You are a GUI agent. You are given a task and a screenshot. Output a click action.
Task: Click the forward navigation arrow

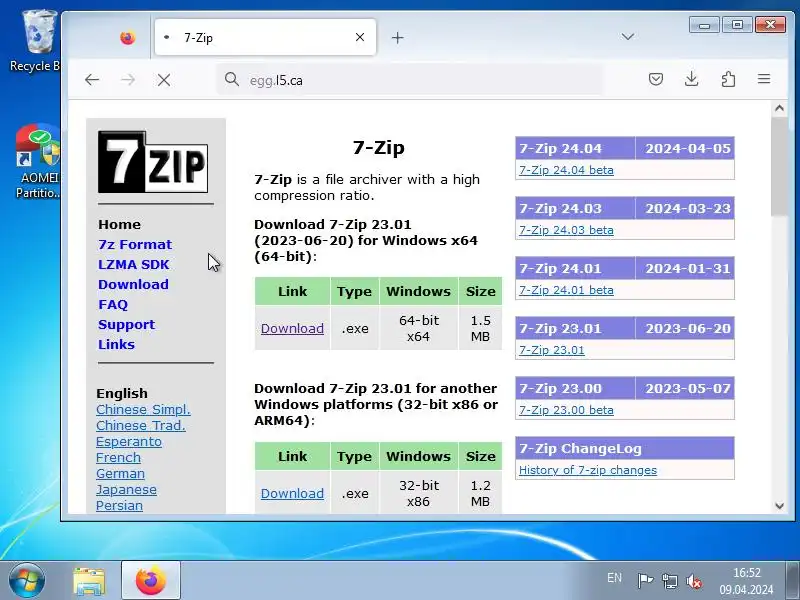pyautogui.click(x=128, y=80)
